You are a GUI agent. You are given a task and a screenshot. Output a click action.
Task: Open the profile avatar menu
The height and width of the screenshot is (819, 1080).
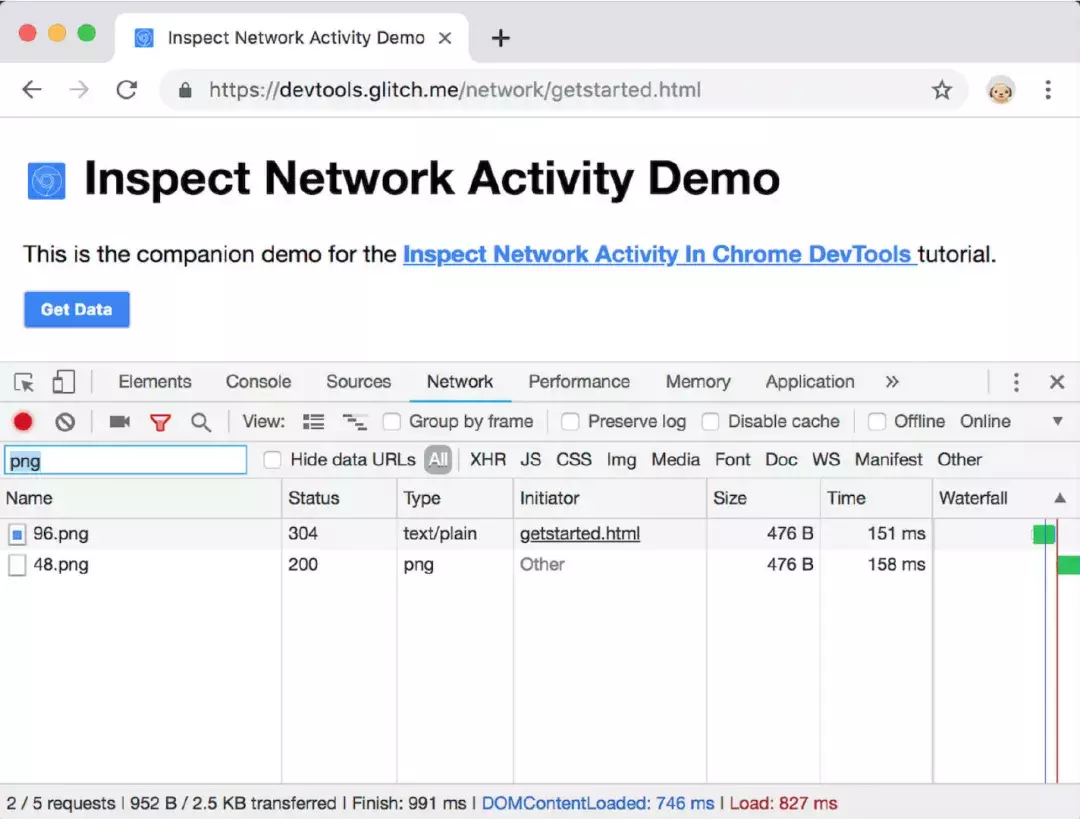(1000, 90)
